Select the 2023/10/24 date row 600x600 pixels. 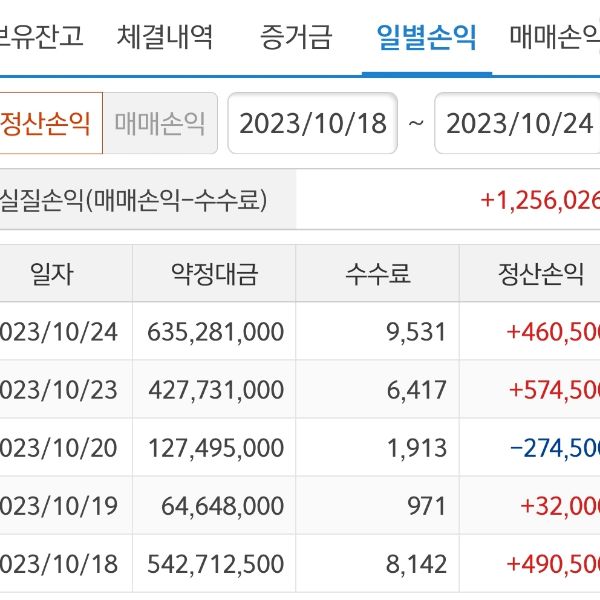click(x=58, y=331)
